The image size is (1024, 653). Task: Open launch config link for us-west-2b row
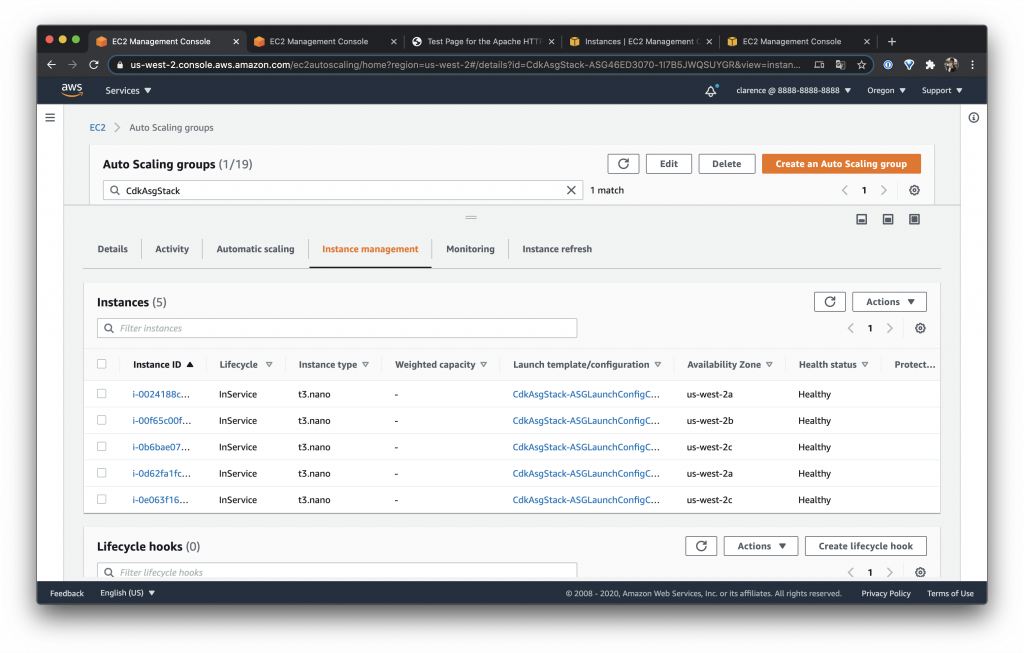click(586, 421)
